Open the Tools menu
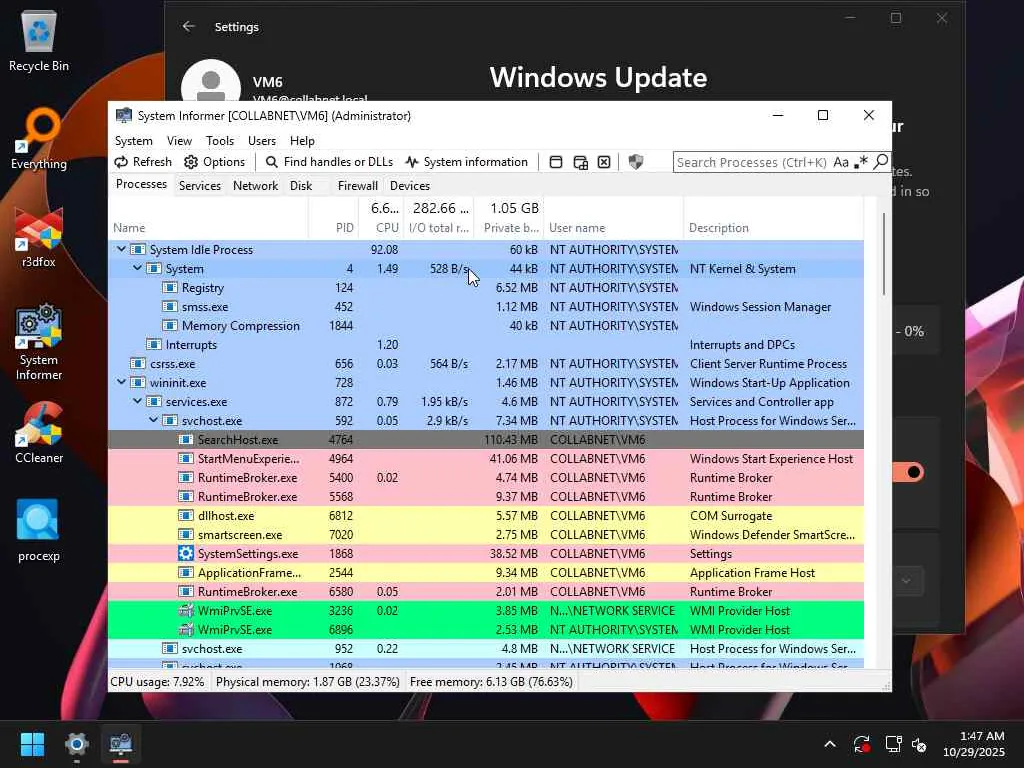 pos(219,140)
